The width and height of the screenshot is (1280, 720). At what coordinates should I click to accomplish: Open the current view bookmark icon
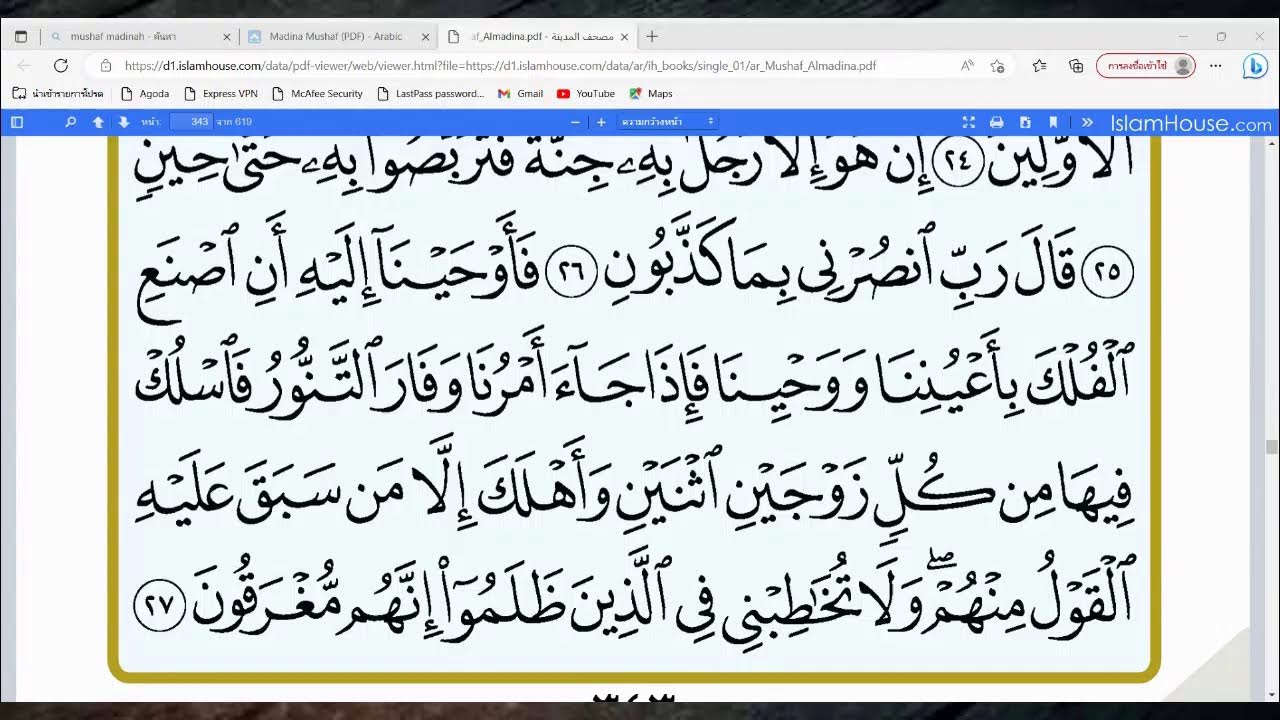[x=1054, y=122]
